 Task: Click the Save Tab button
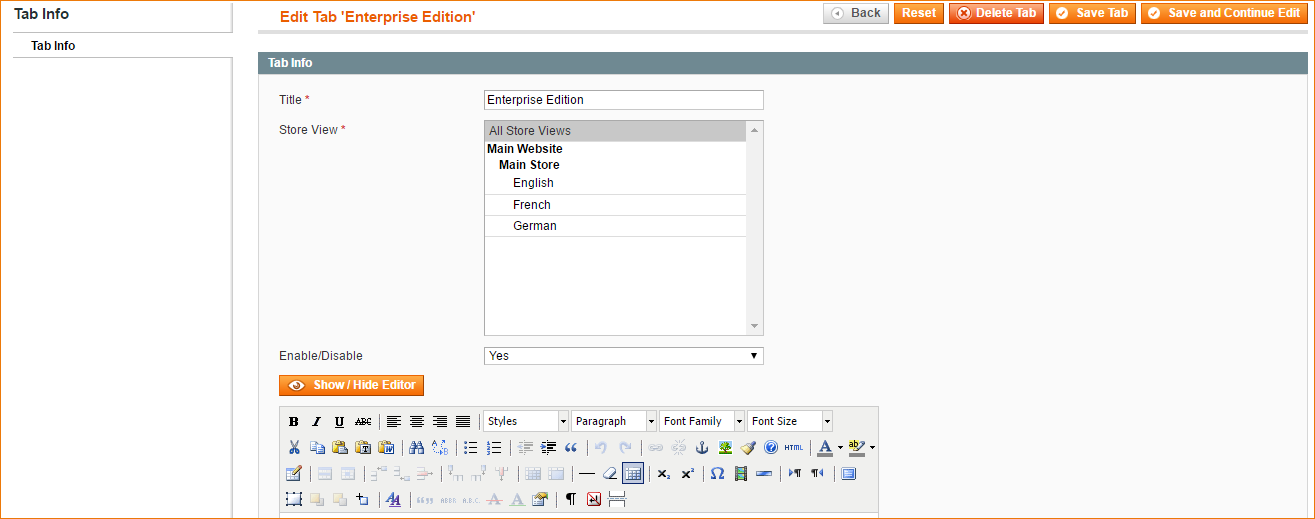1092,13
